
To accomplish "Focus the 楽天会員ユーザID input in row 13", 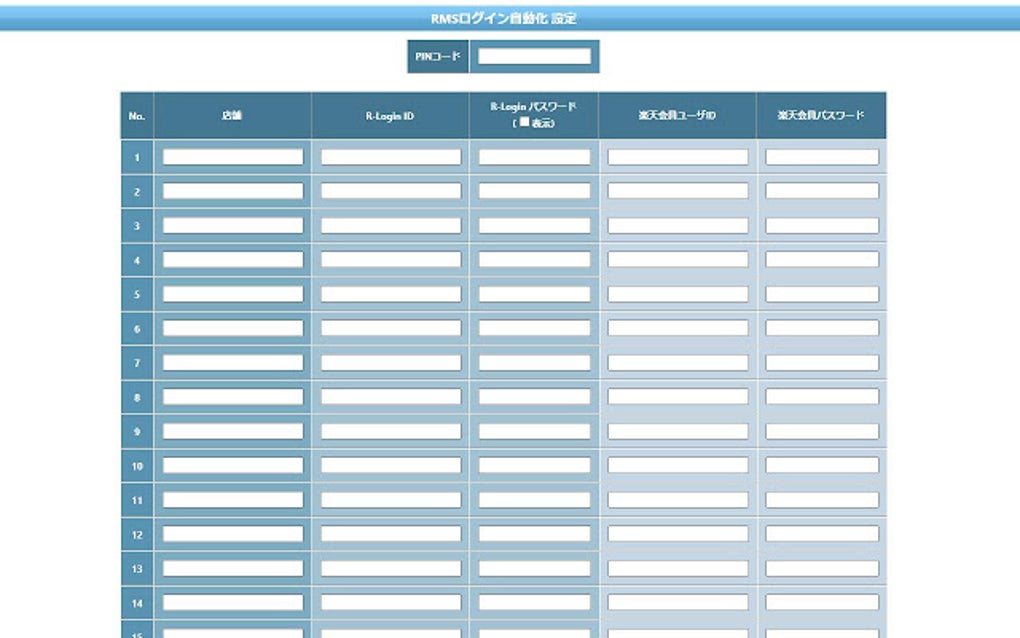I will pyautogui.click(x=678, y=568).
